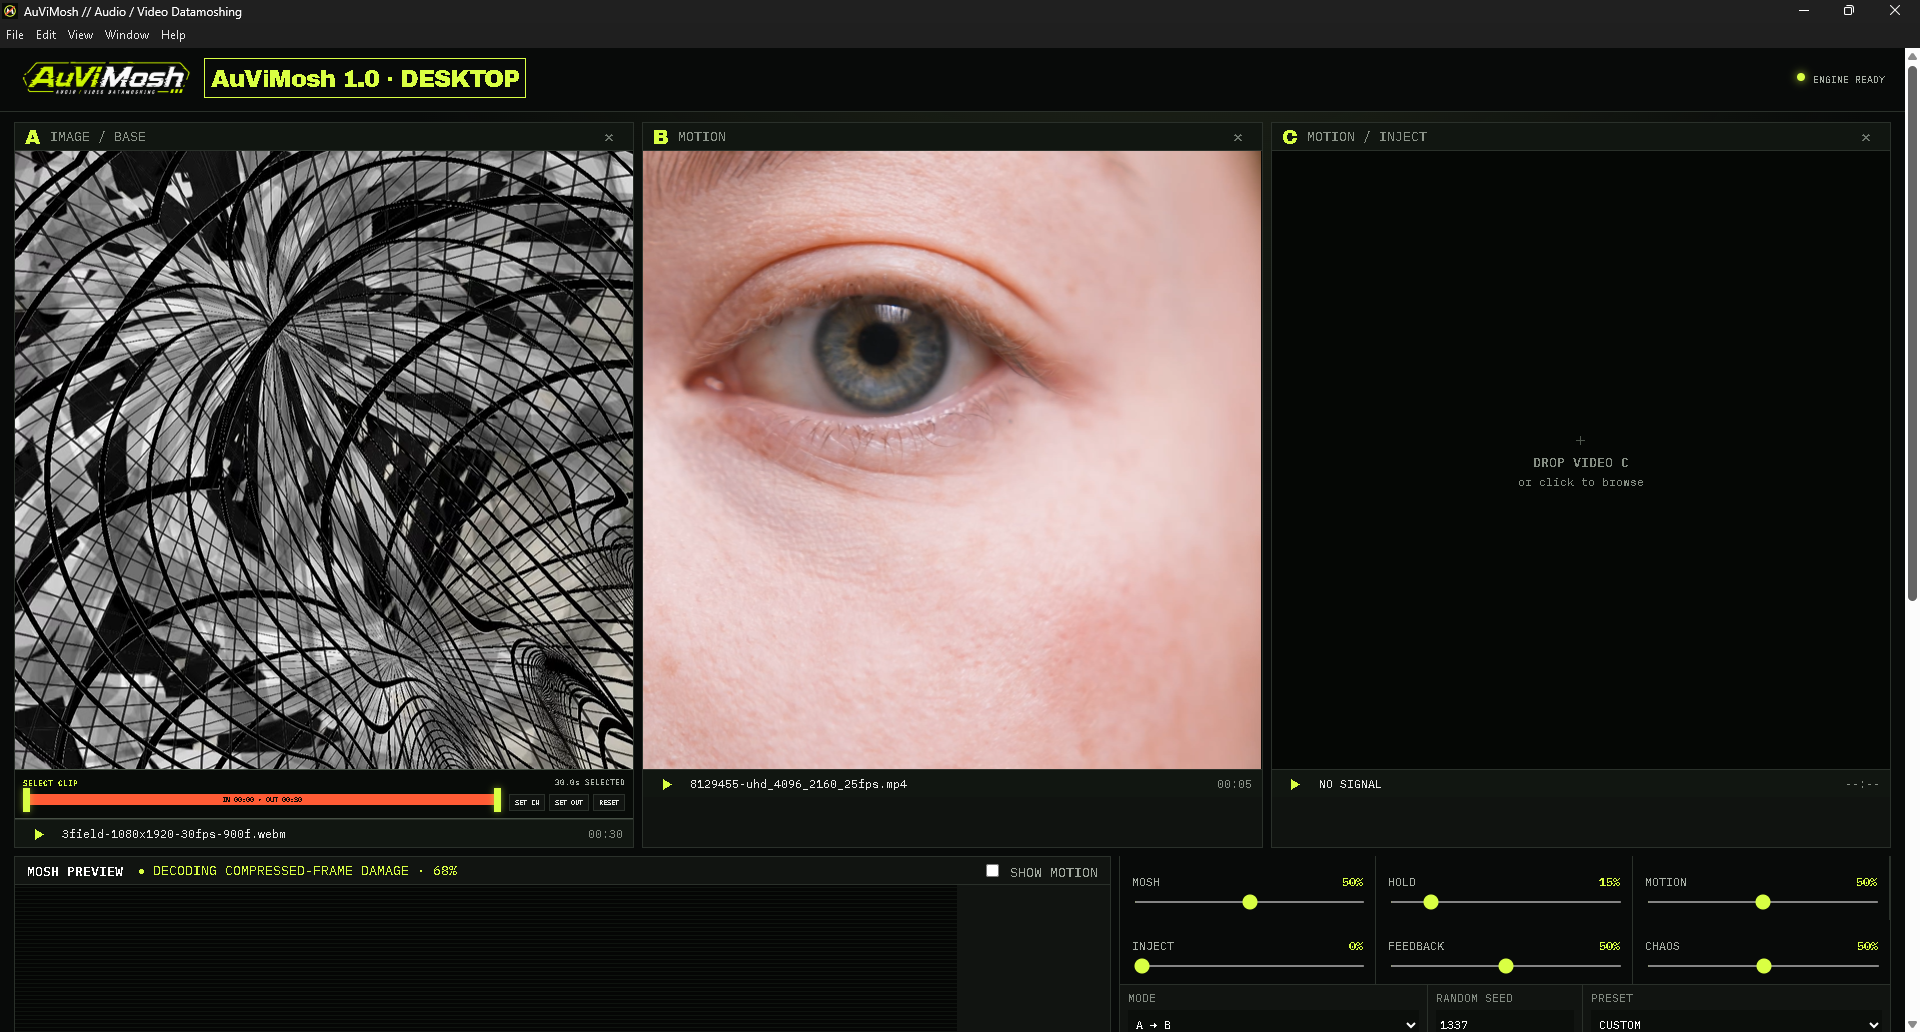The image size is (1920, 1032).
Task: Click the AuViMosh logo
Action: 106,78
